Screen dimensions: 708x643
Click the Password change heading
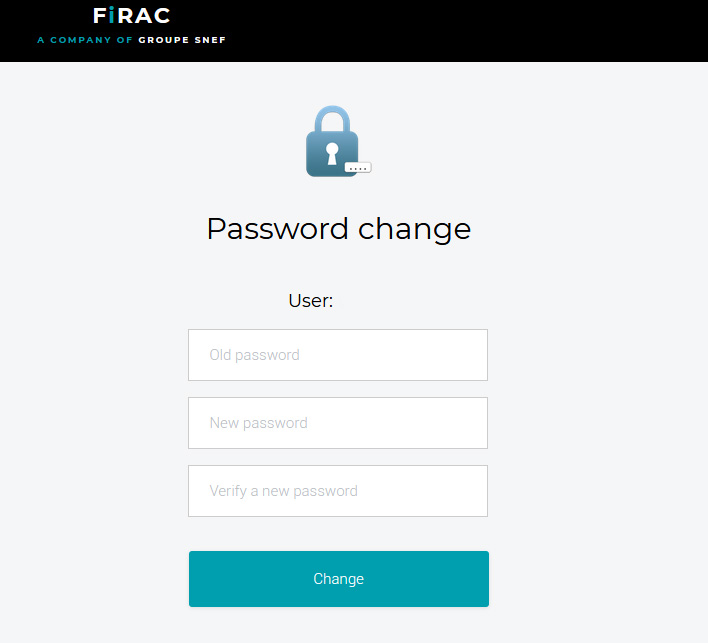click(338, 229)
